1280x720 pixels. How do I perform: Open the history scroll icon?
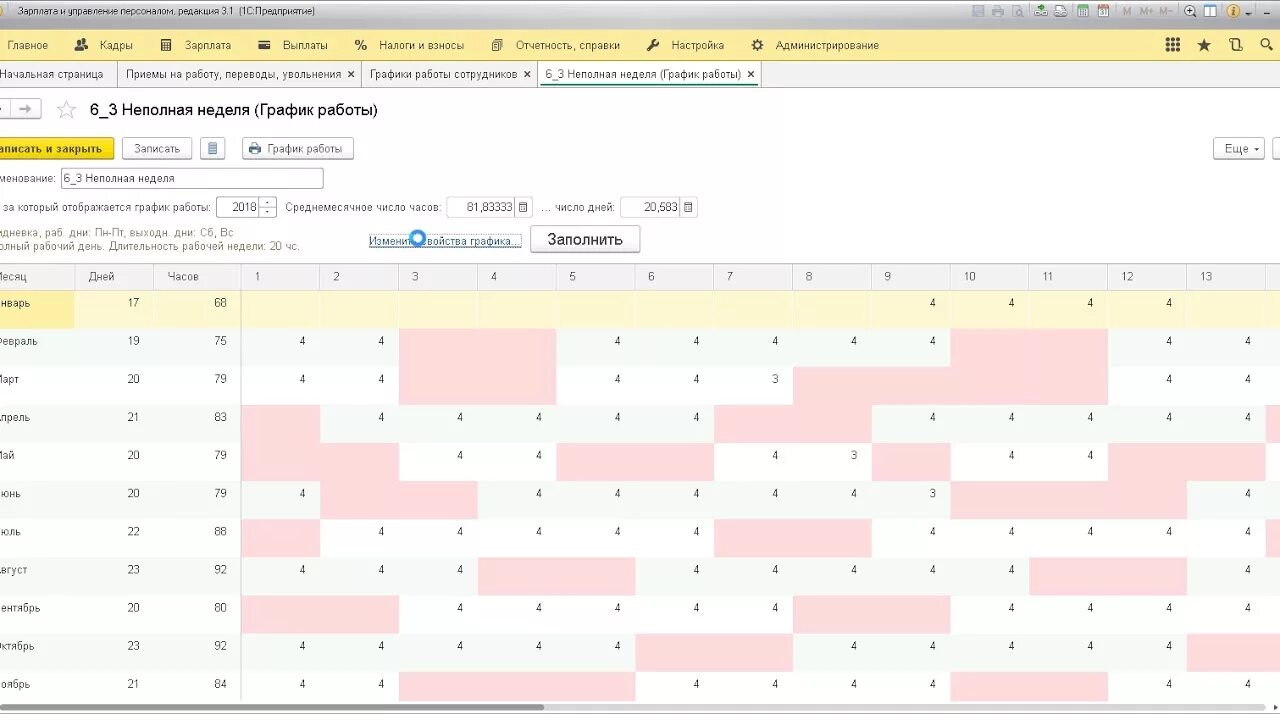point(1236,45)
